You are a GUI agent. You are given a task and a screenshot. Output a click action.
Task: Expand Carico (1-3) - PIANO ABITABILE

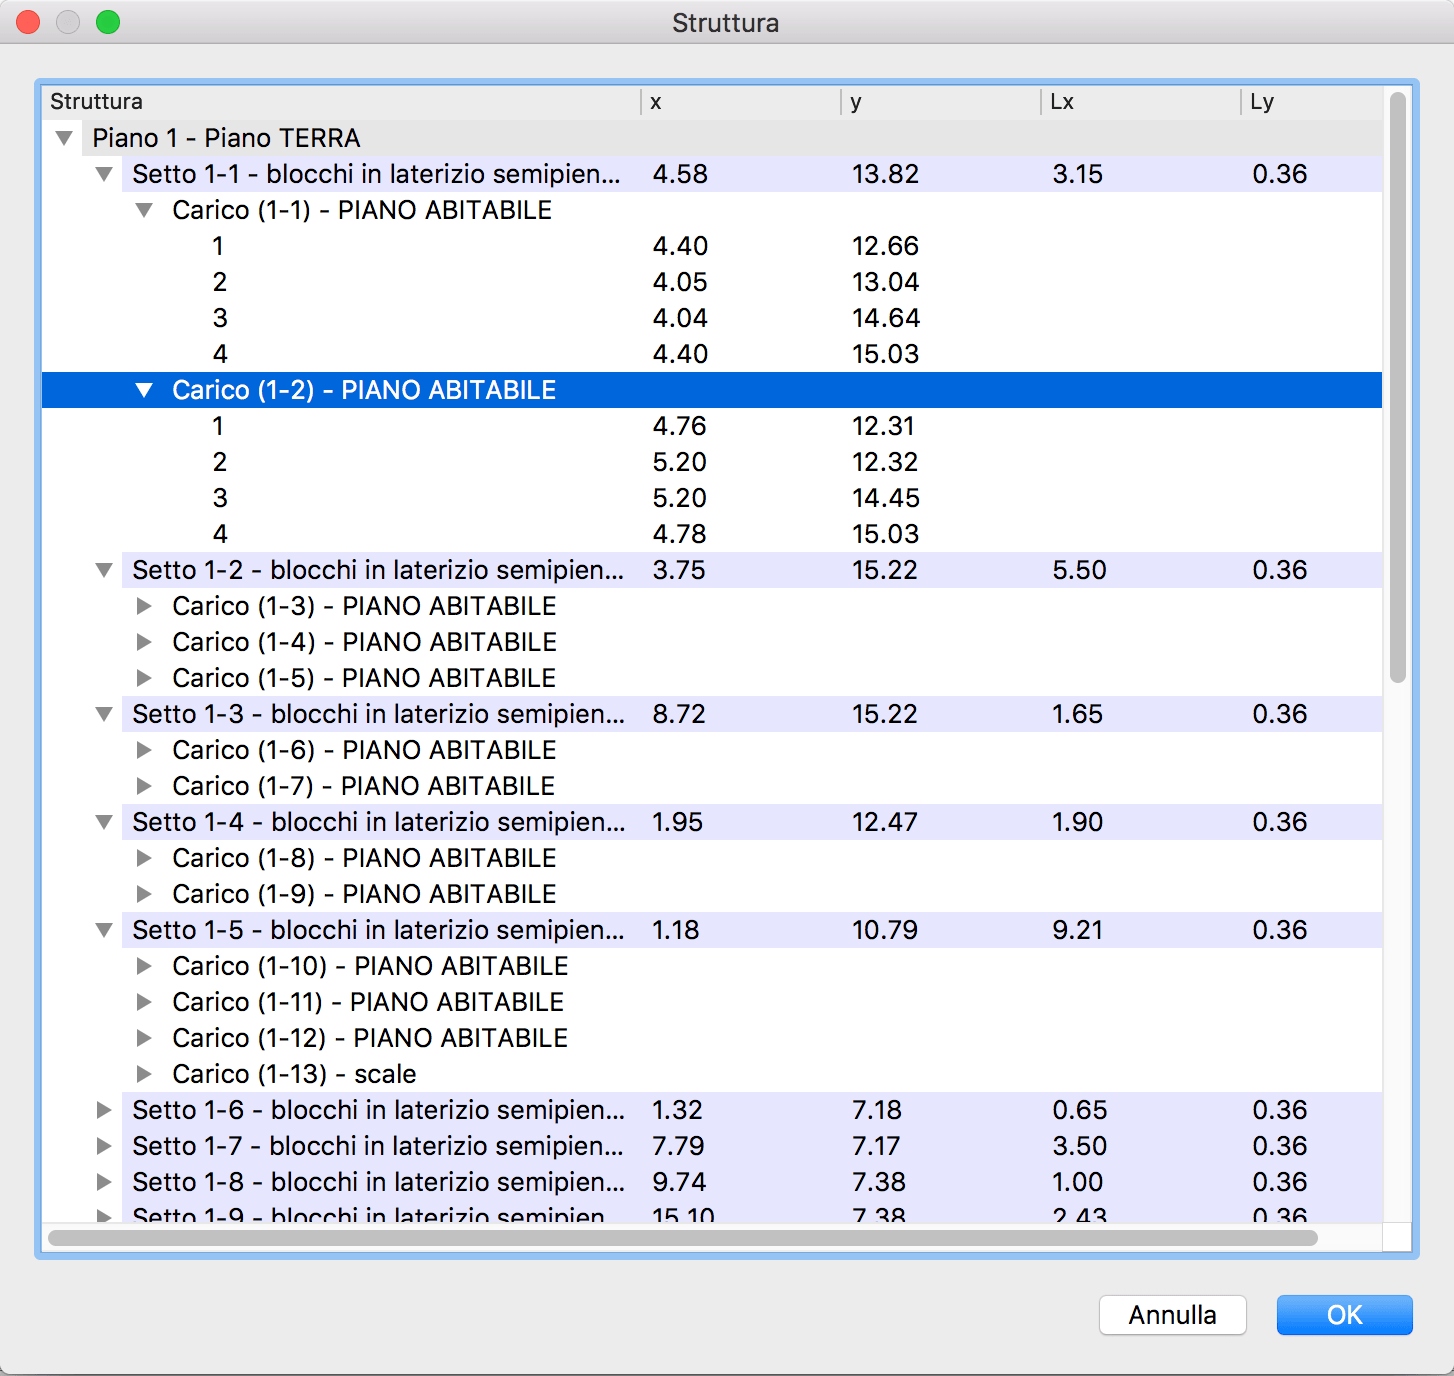click(144, 606)
